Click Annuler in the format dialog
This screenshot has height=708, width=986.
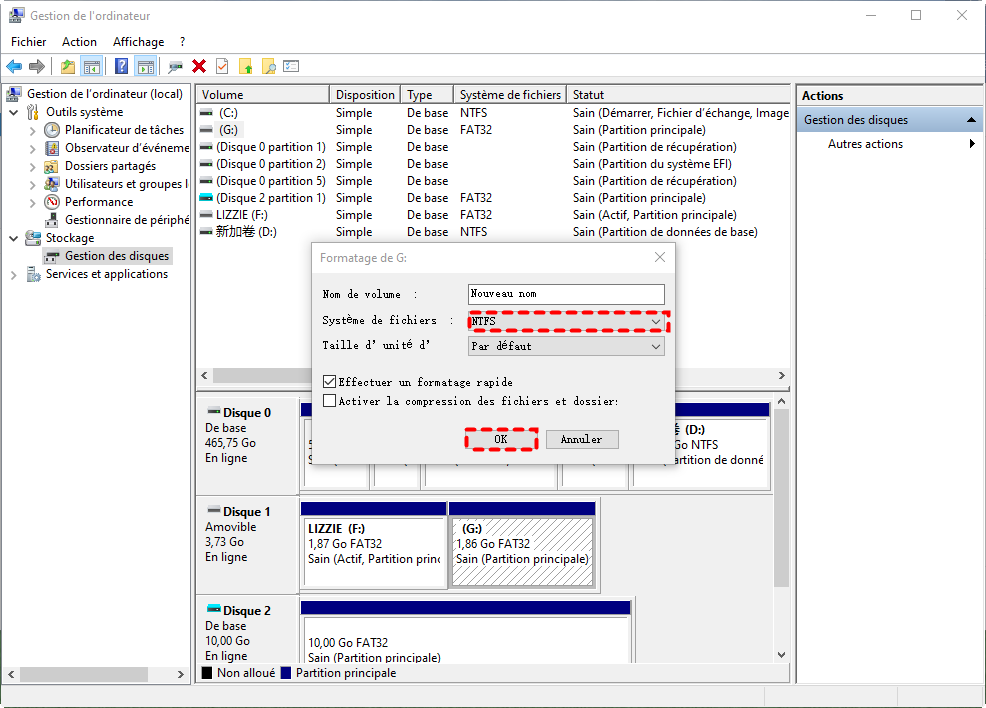(582, 440)
